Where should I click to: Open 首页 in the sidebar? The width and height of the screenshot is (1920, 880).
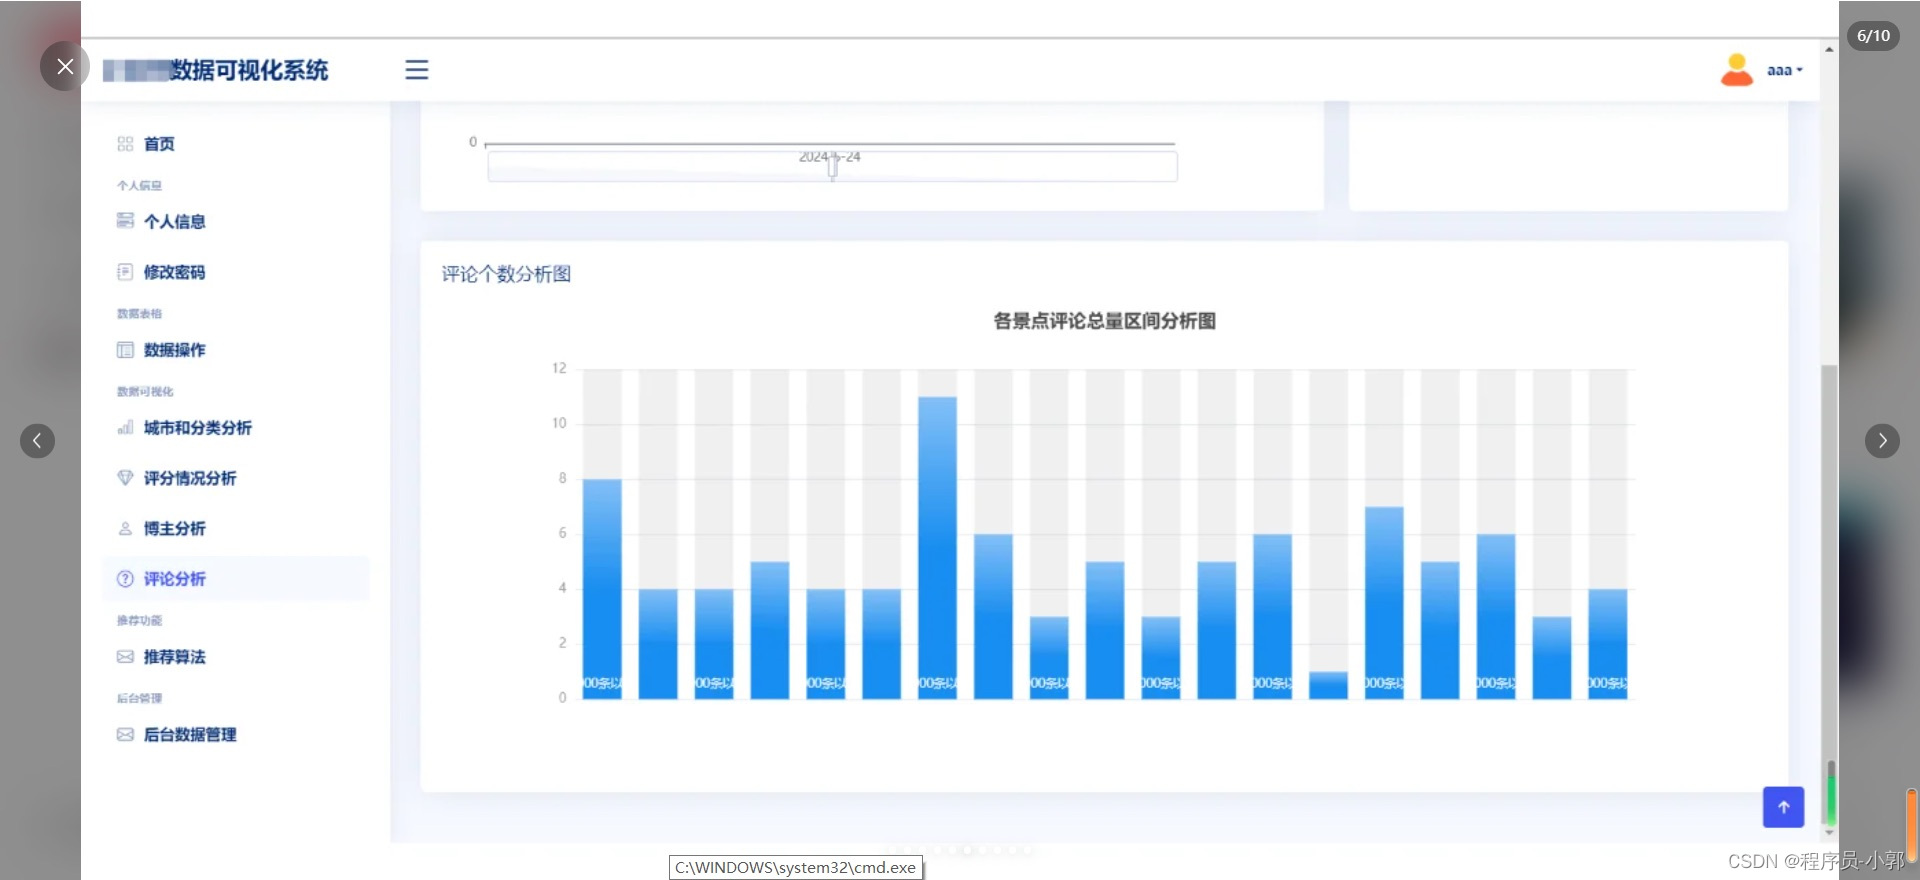(159, 144)
